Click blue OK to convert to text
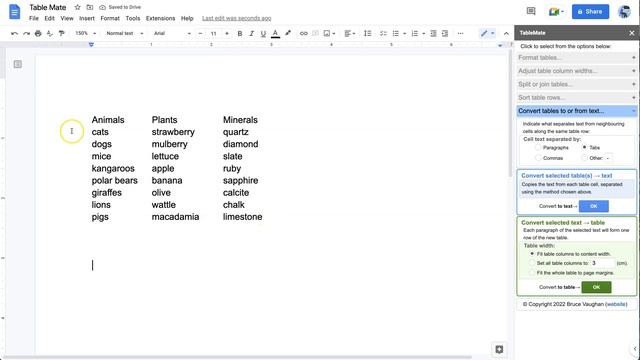This screenshot has width=640, height=360. click(593, 206)
